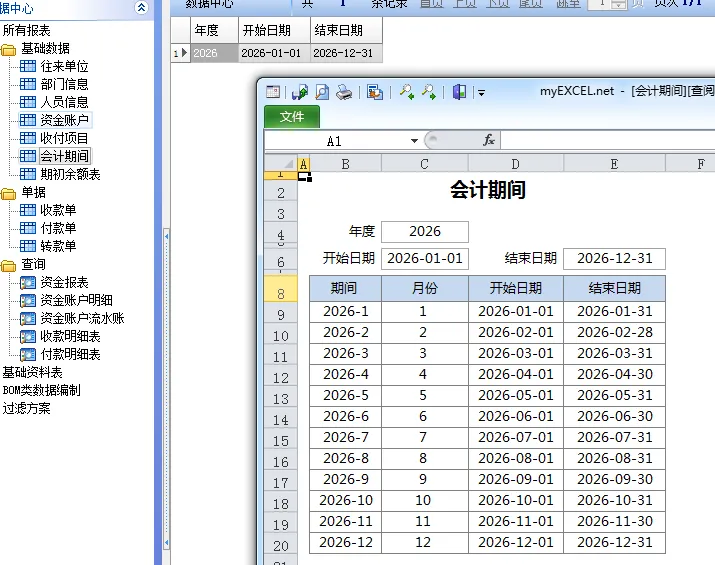Click the copy-report icon after printer
This screenshot has width=715, height=565.
click(x=374, y=92)
